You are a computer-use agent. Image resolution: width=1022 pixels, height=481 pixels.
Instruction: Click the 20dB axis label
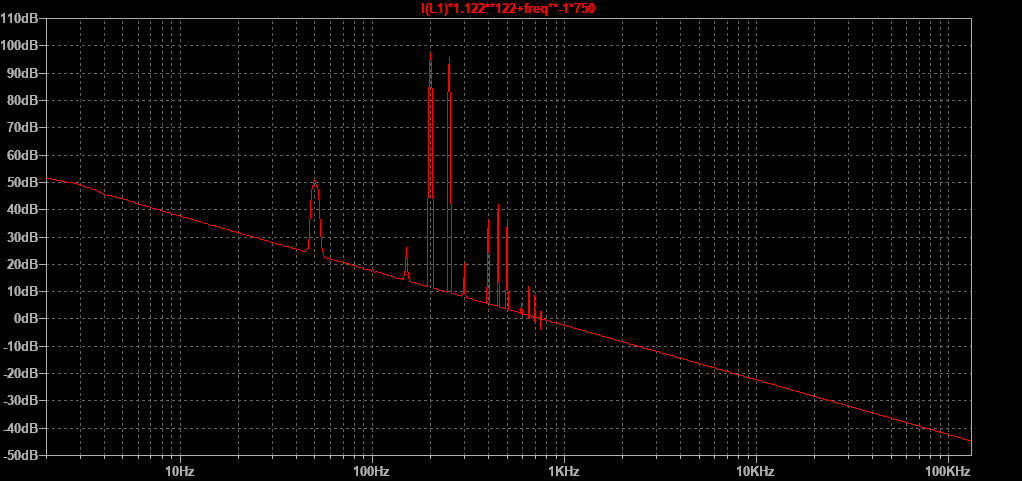pyautogui.click(x=23, y=264)
